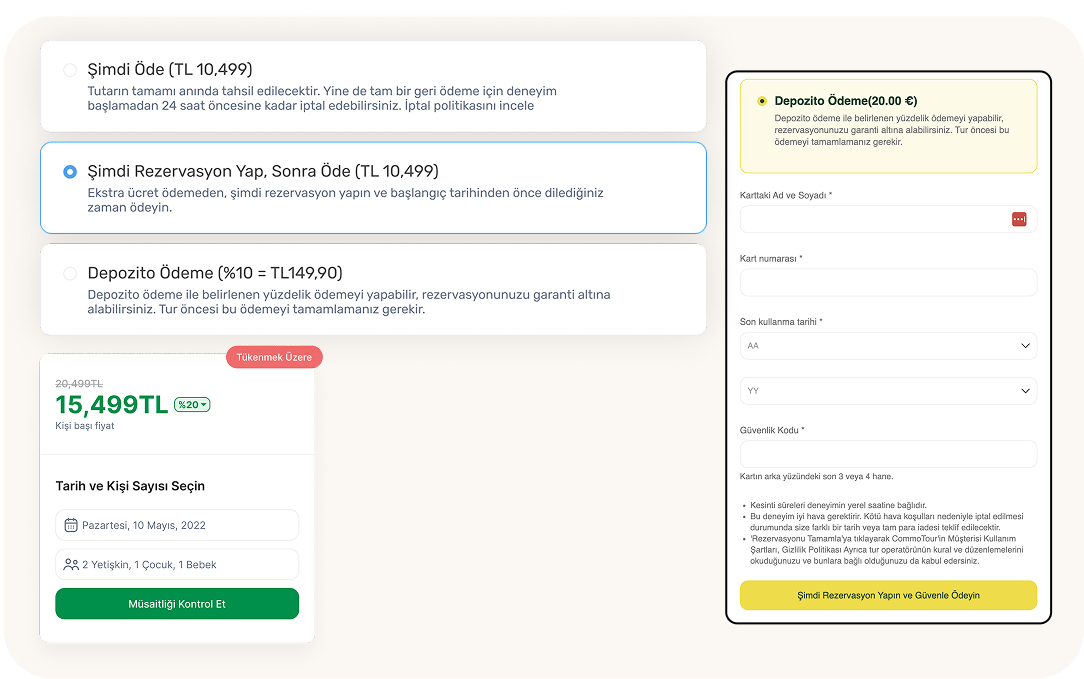Click the Tükenmek Üzere badge
The width and height of the screenshot is (1084, 679).
click(274, 357)
